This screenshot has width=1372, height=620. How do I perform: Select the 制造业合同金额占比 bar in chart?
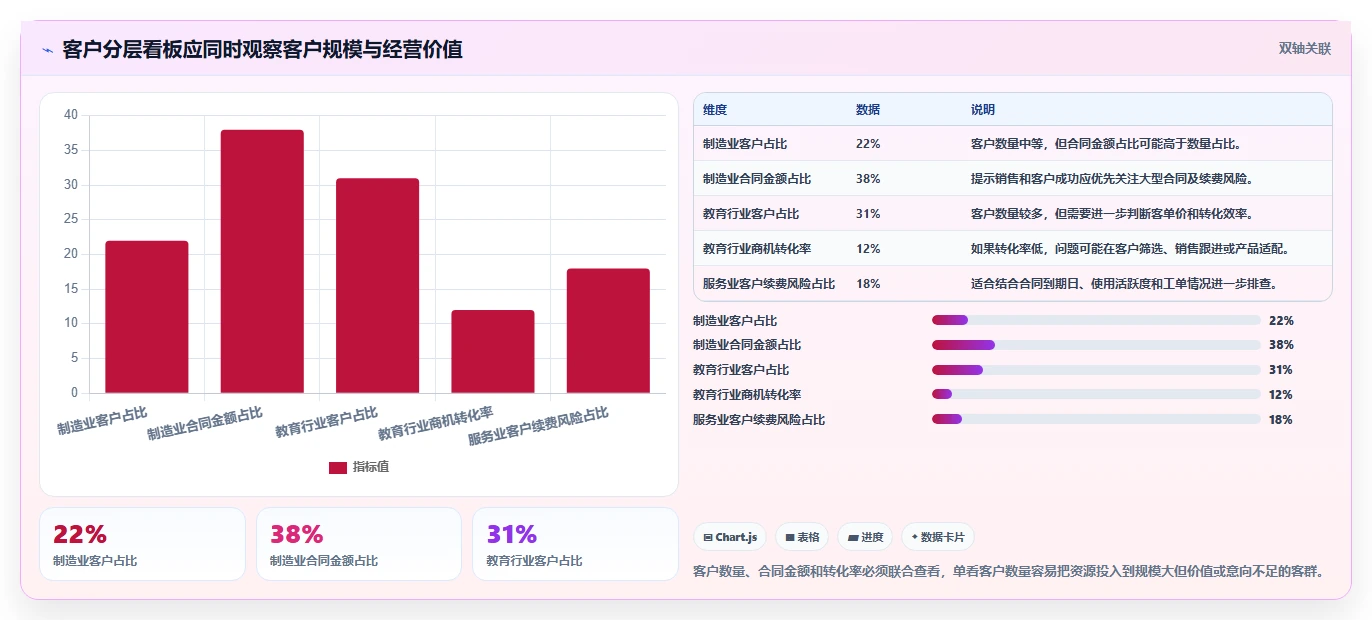pyautogui.click(x=262, y=261)
